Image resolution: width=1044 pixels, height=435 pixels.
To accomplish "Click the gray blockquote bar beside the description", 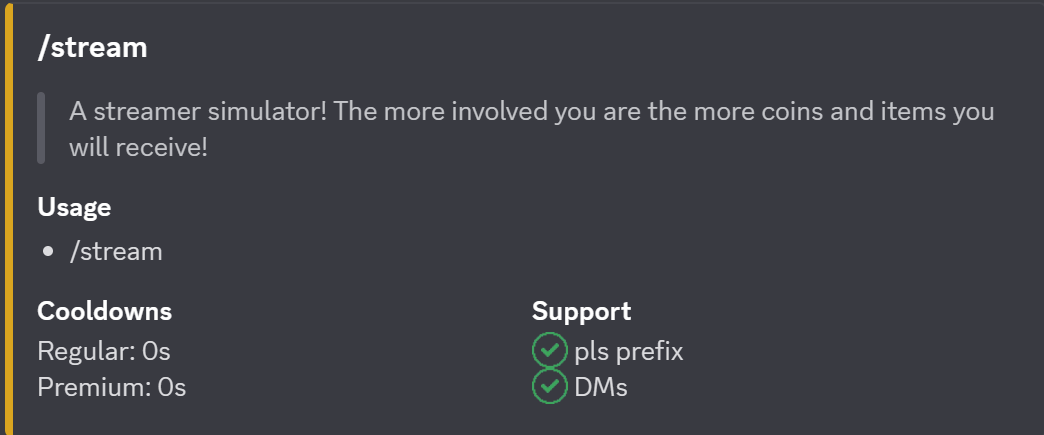I will point(41,128).
